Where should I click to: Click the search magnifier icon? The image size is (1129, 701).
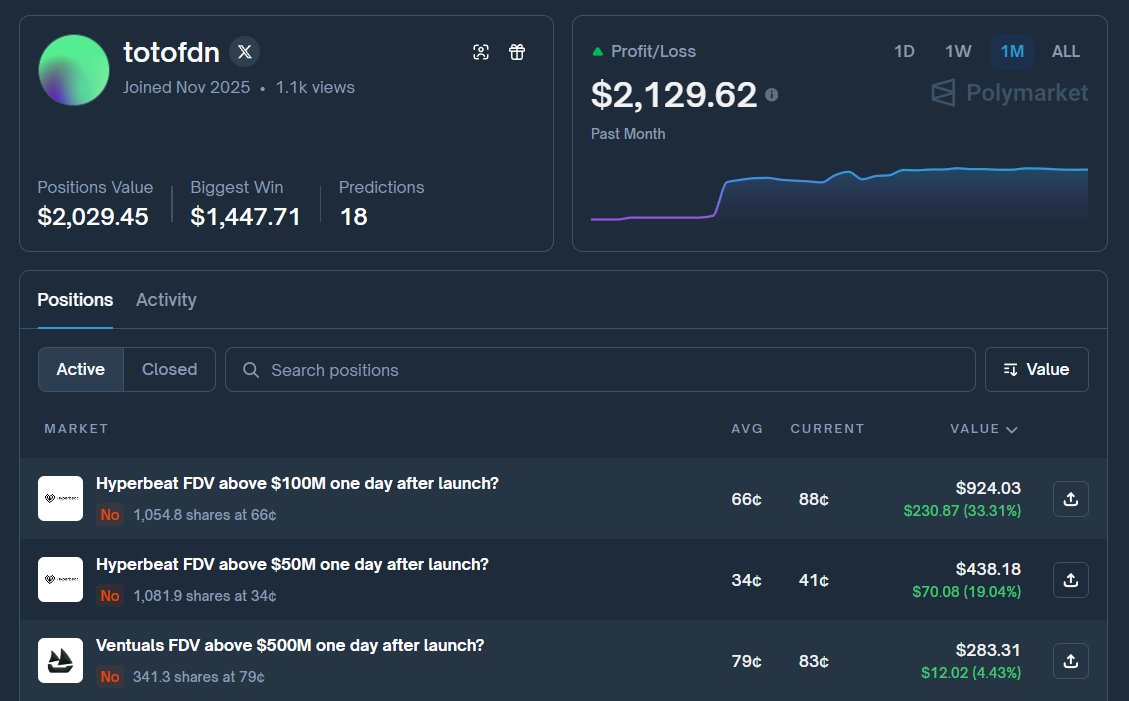(251, 370)
